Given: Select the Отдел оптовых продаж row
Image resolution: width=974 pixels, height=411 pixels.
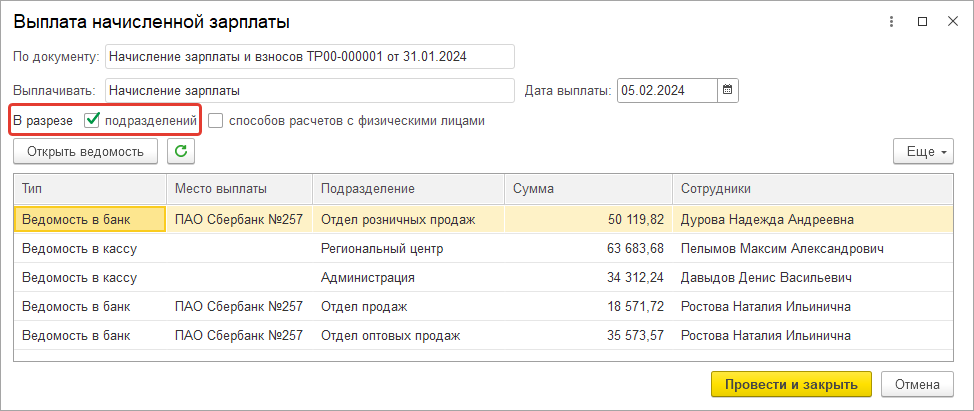Looking at the screenshot, I should [x=483, y=335].
